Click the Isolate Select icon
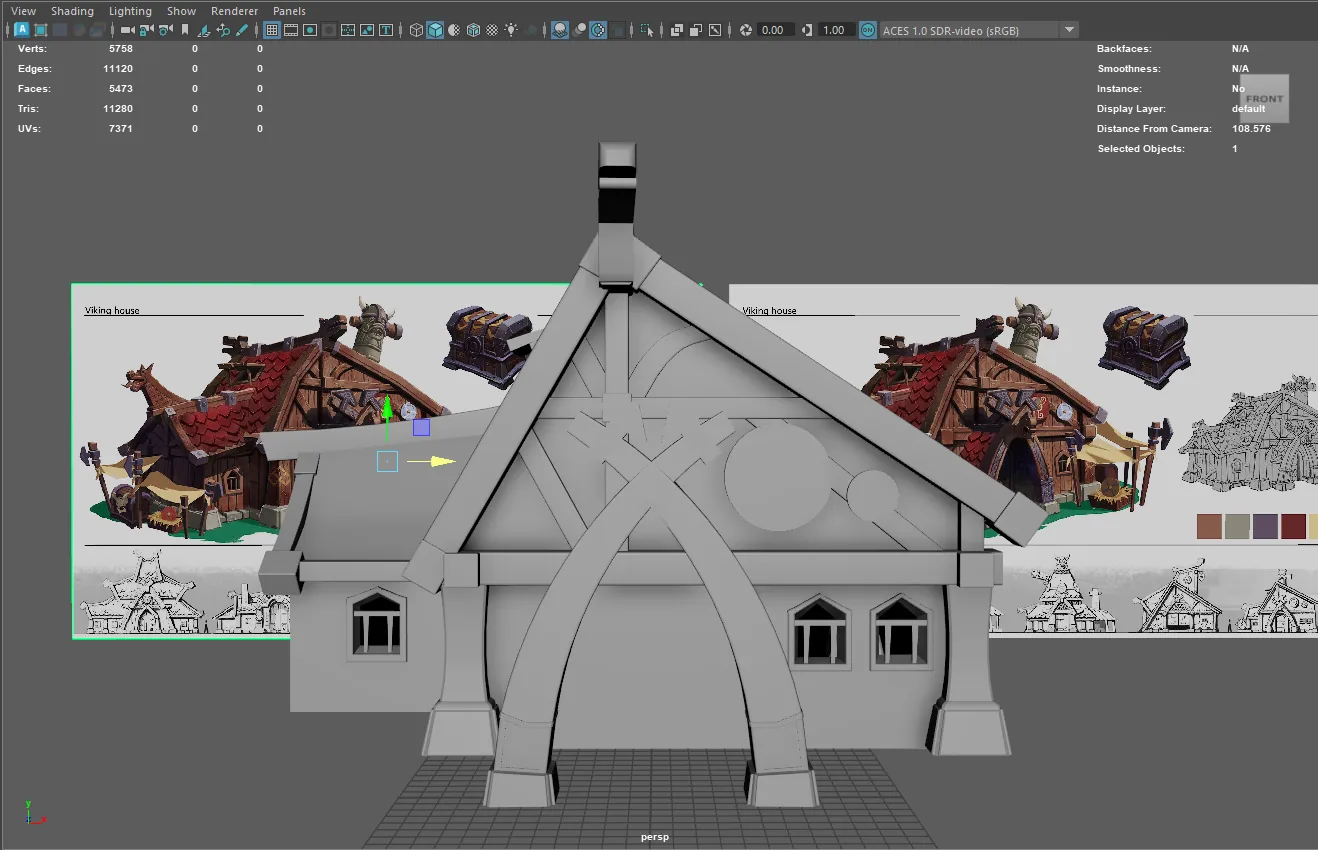The height and width of the screenshot is (850, 1318). 647,30
